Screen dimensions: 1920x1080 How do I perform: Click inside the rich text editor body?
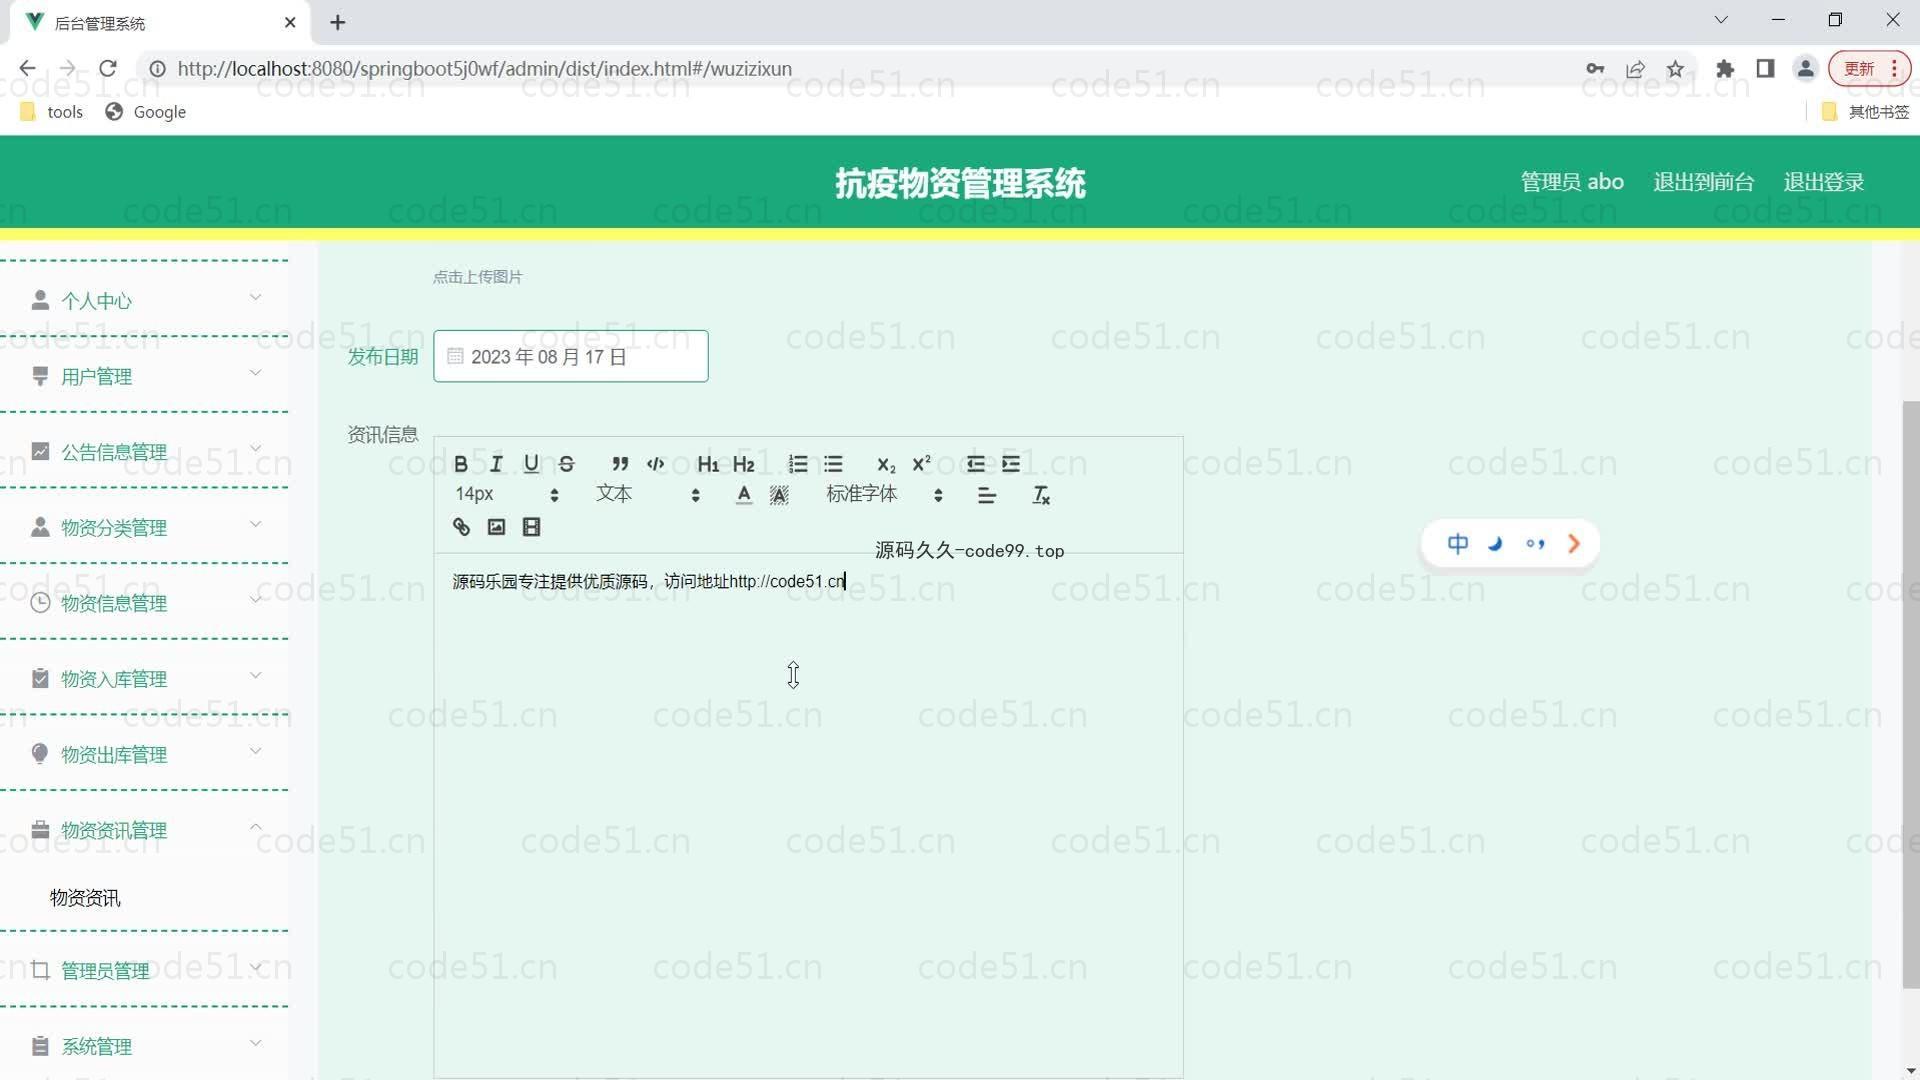click(x=808, y=815)
